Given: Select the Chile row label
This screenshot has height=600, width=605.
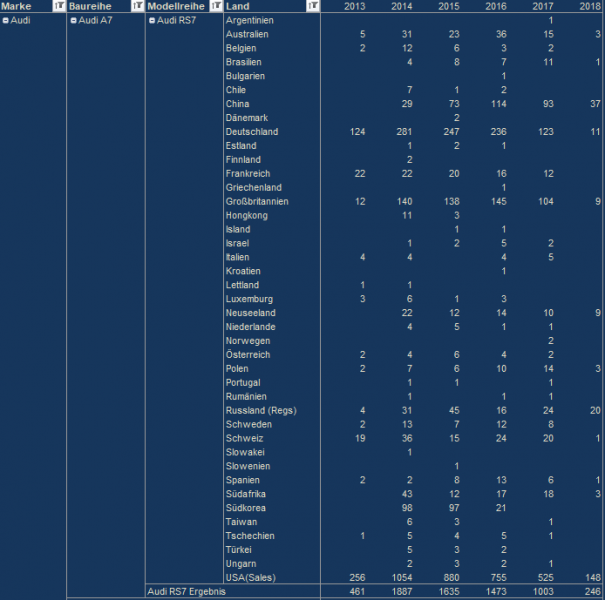Looking at the screenshot, I should [236, 90].
